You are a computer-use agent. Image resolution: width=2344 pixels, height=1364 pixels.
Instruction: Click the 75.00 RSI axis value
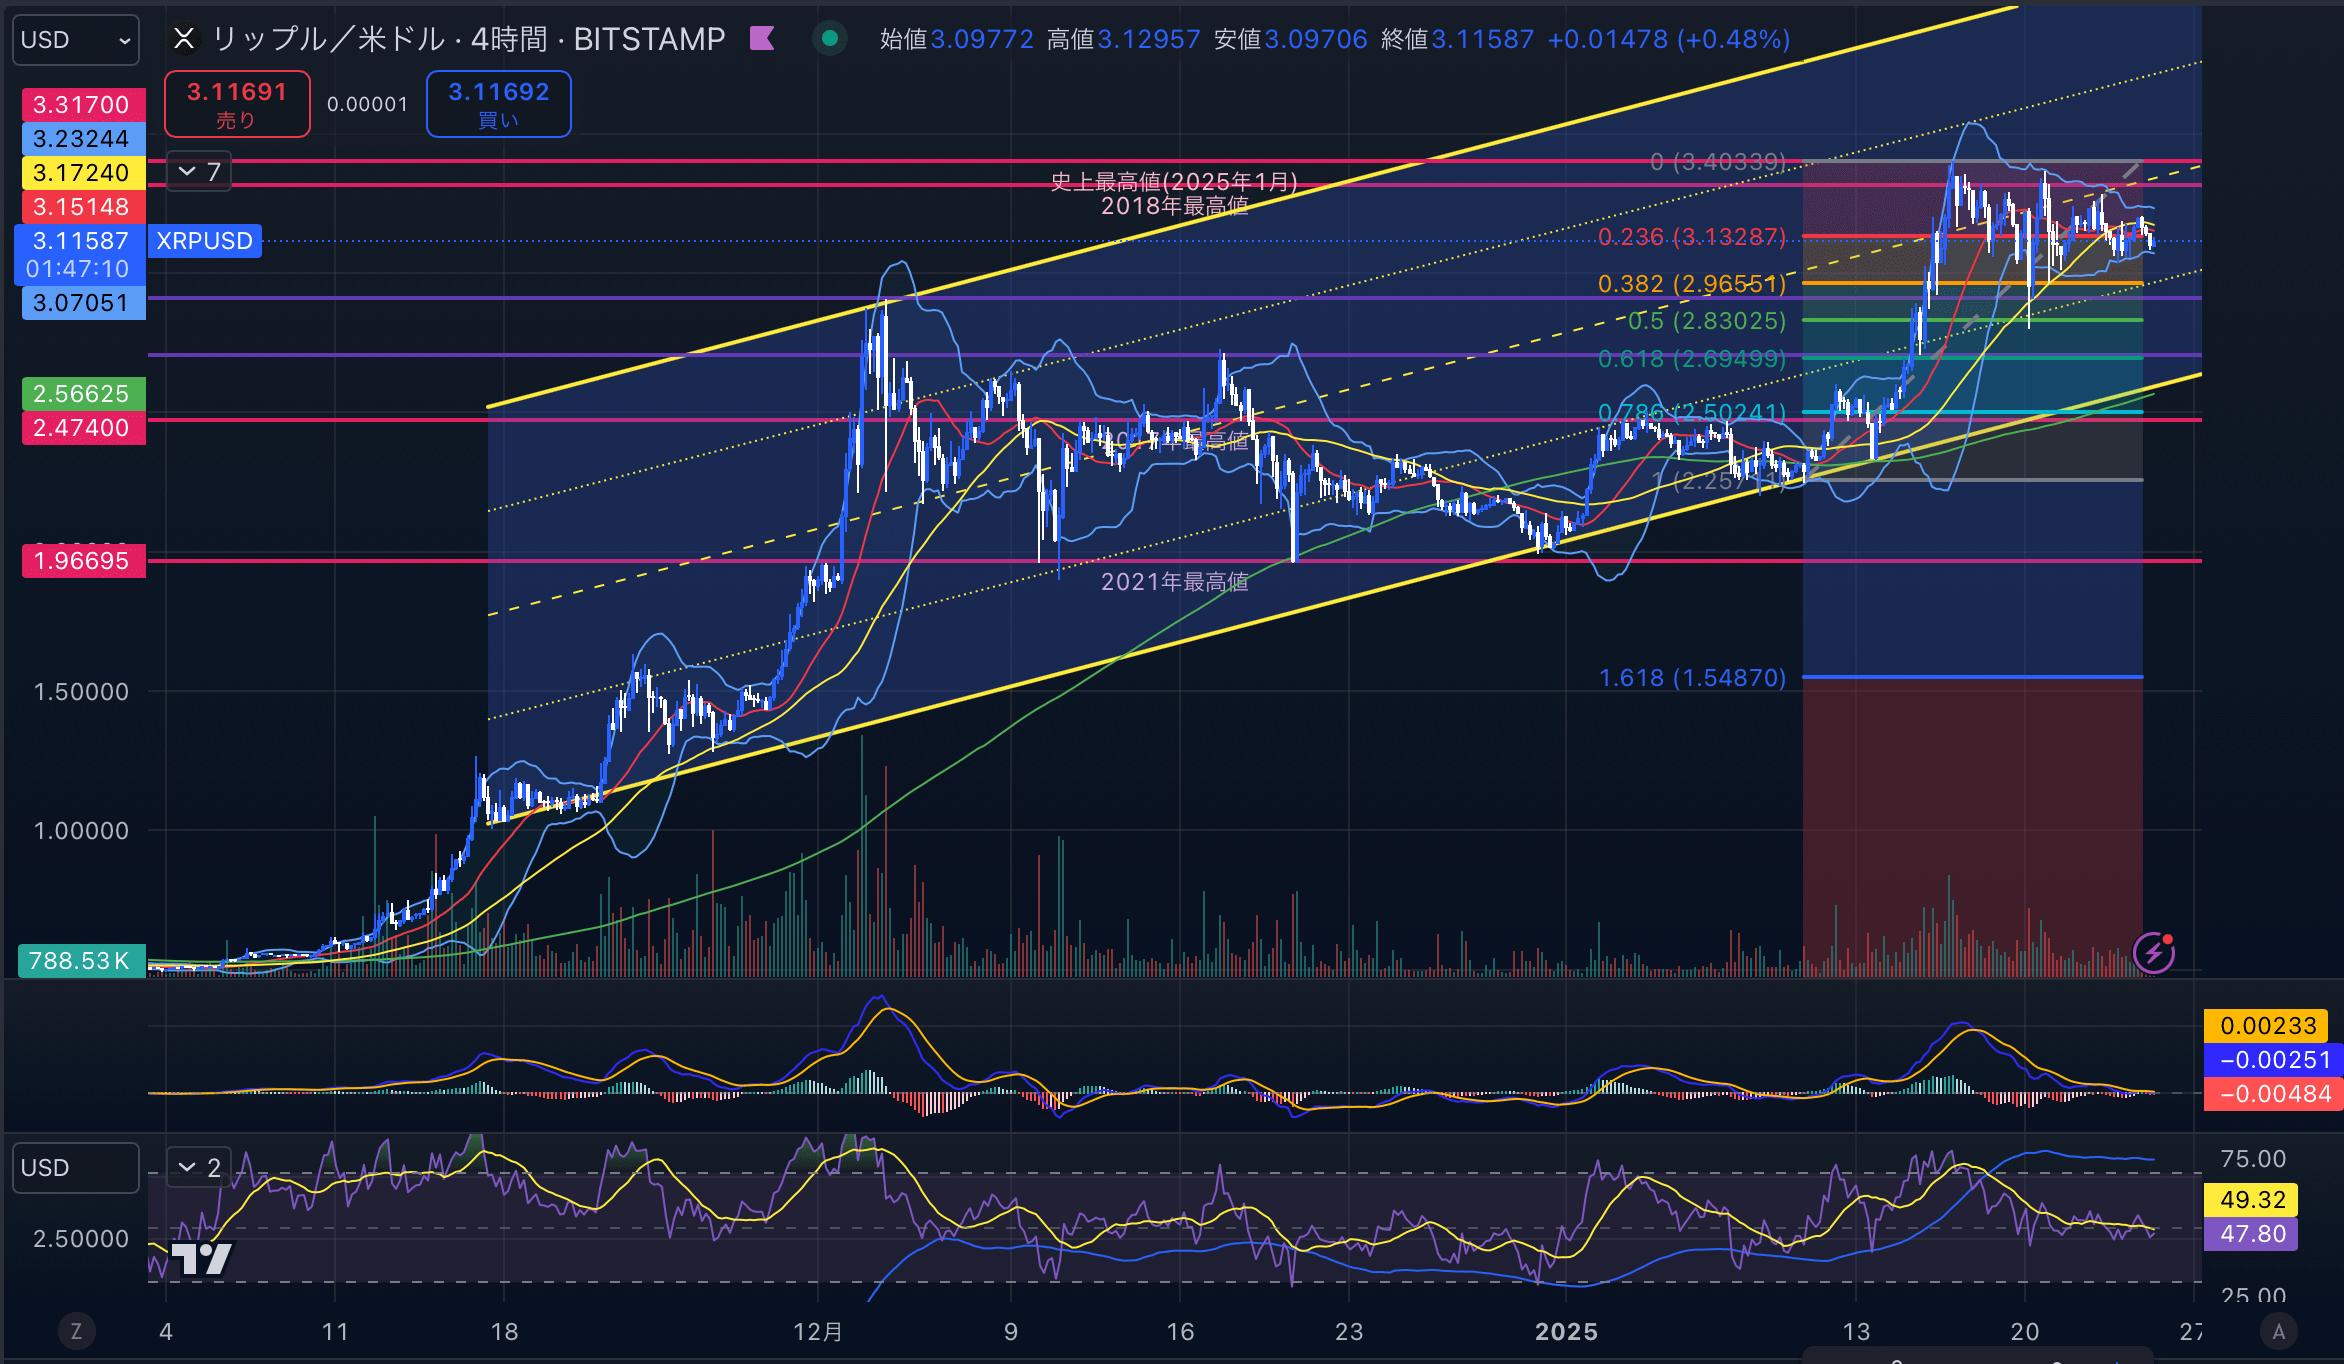coord(2253,1159)
